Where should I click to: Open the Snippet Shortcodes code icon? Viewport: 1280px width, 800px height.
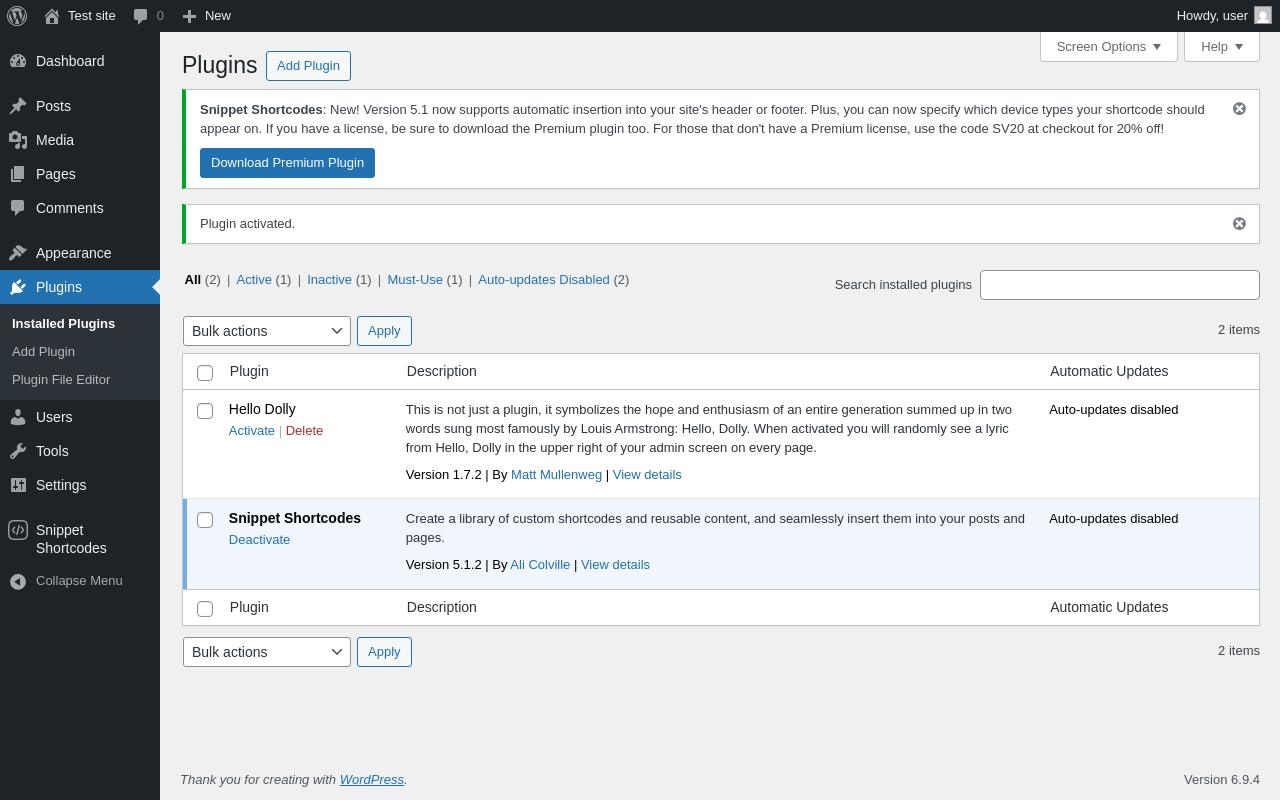click(18, 530)
